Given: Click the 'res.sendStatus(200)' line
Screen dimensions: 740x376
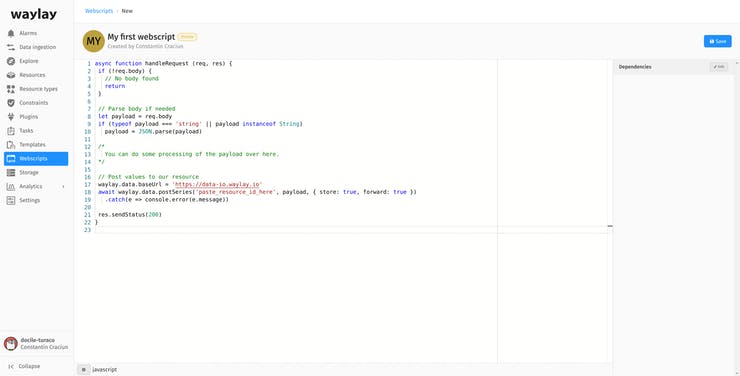Looking at the screenshot, I should pos(130,215).
